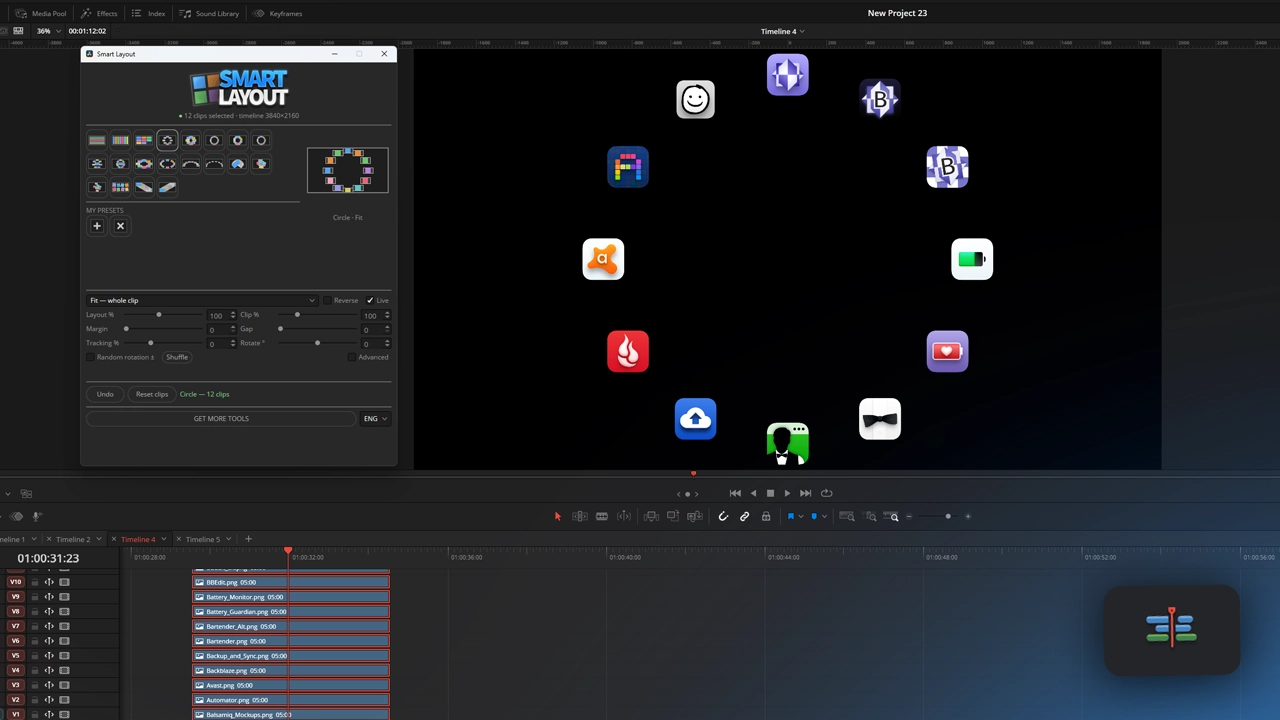Adjust the Rotate ° slider handle
This screenshot has width=1280, height=720.
pos(317,343)
